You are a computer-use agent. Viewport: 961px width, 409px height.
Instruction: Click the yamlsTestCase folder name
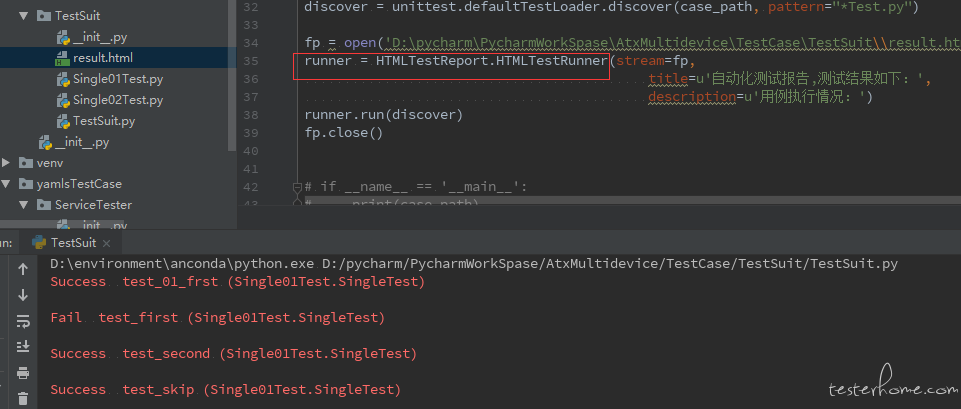point(79,184)
